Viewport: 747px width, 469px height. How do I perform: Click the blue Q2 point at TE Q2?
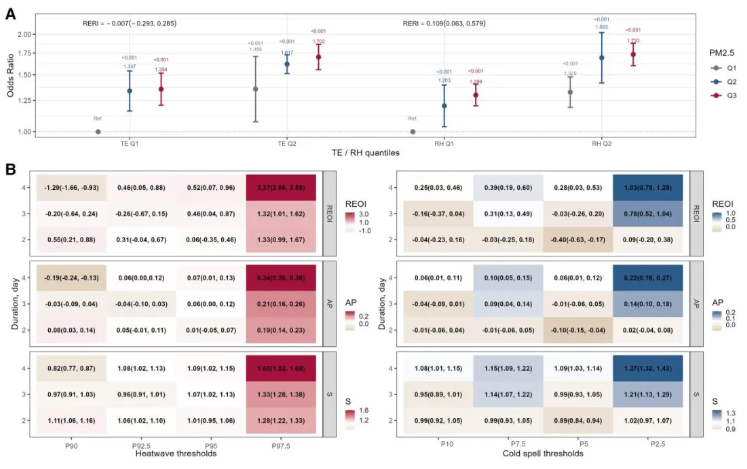(287, 64)
